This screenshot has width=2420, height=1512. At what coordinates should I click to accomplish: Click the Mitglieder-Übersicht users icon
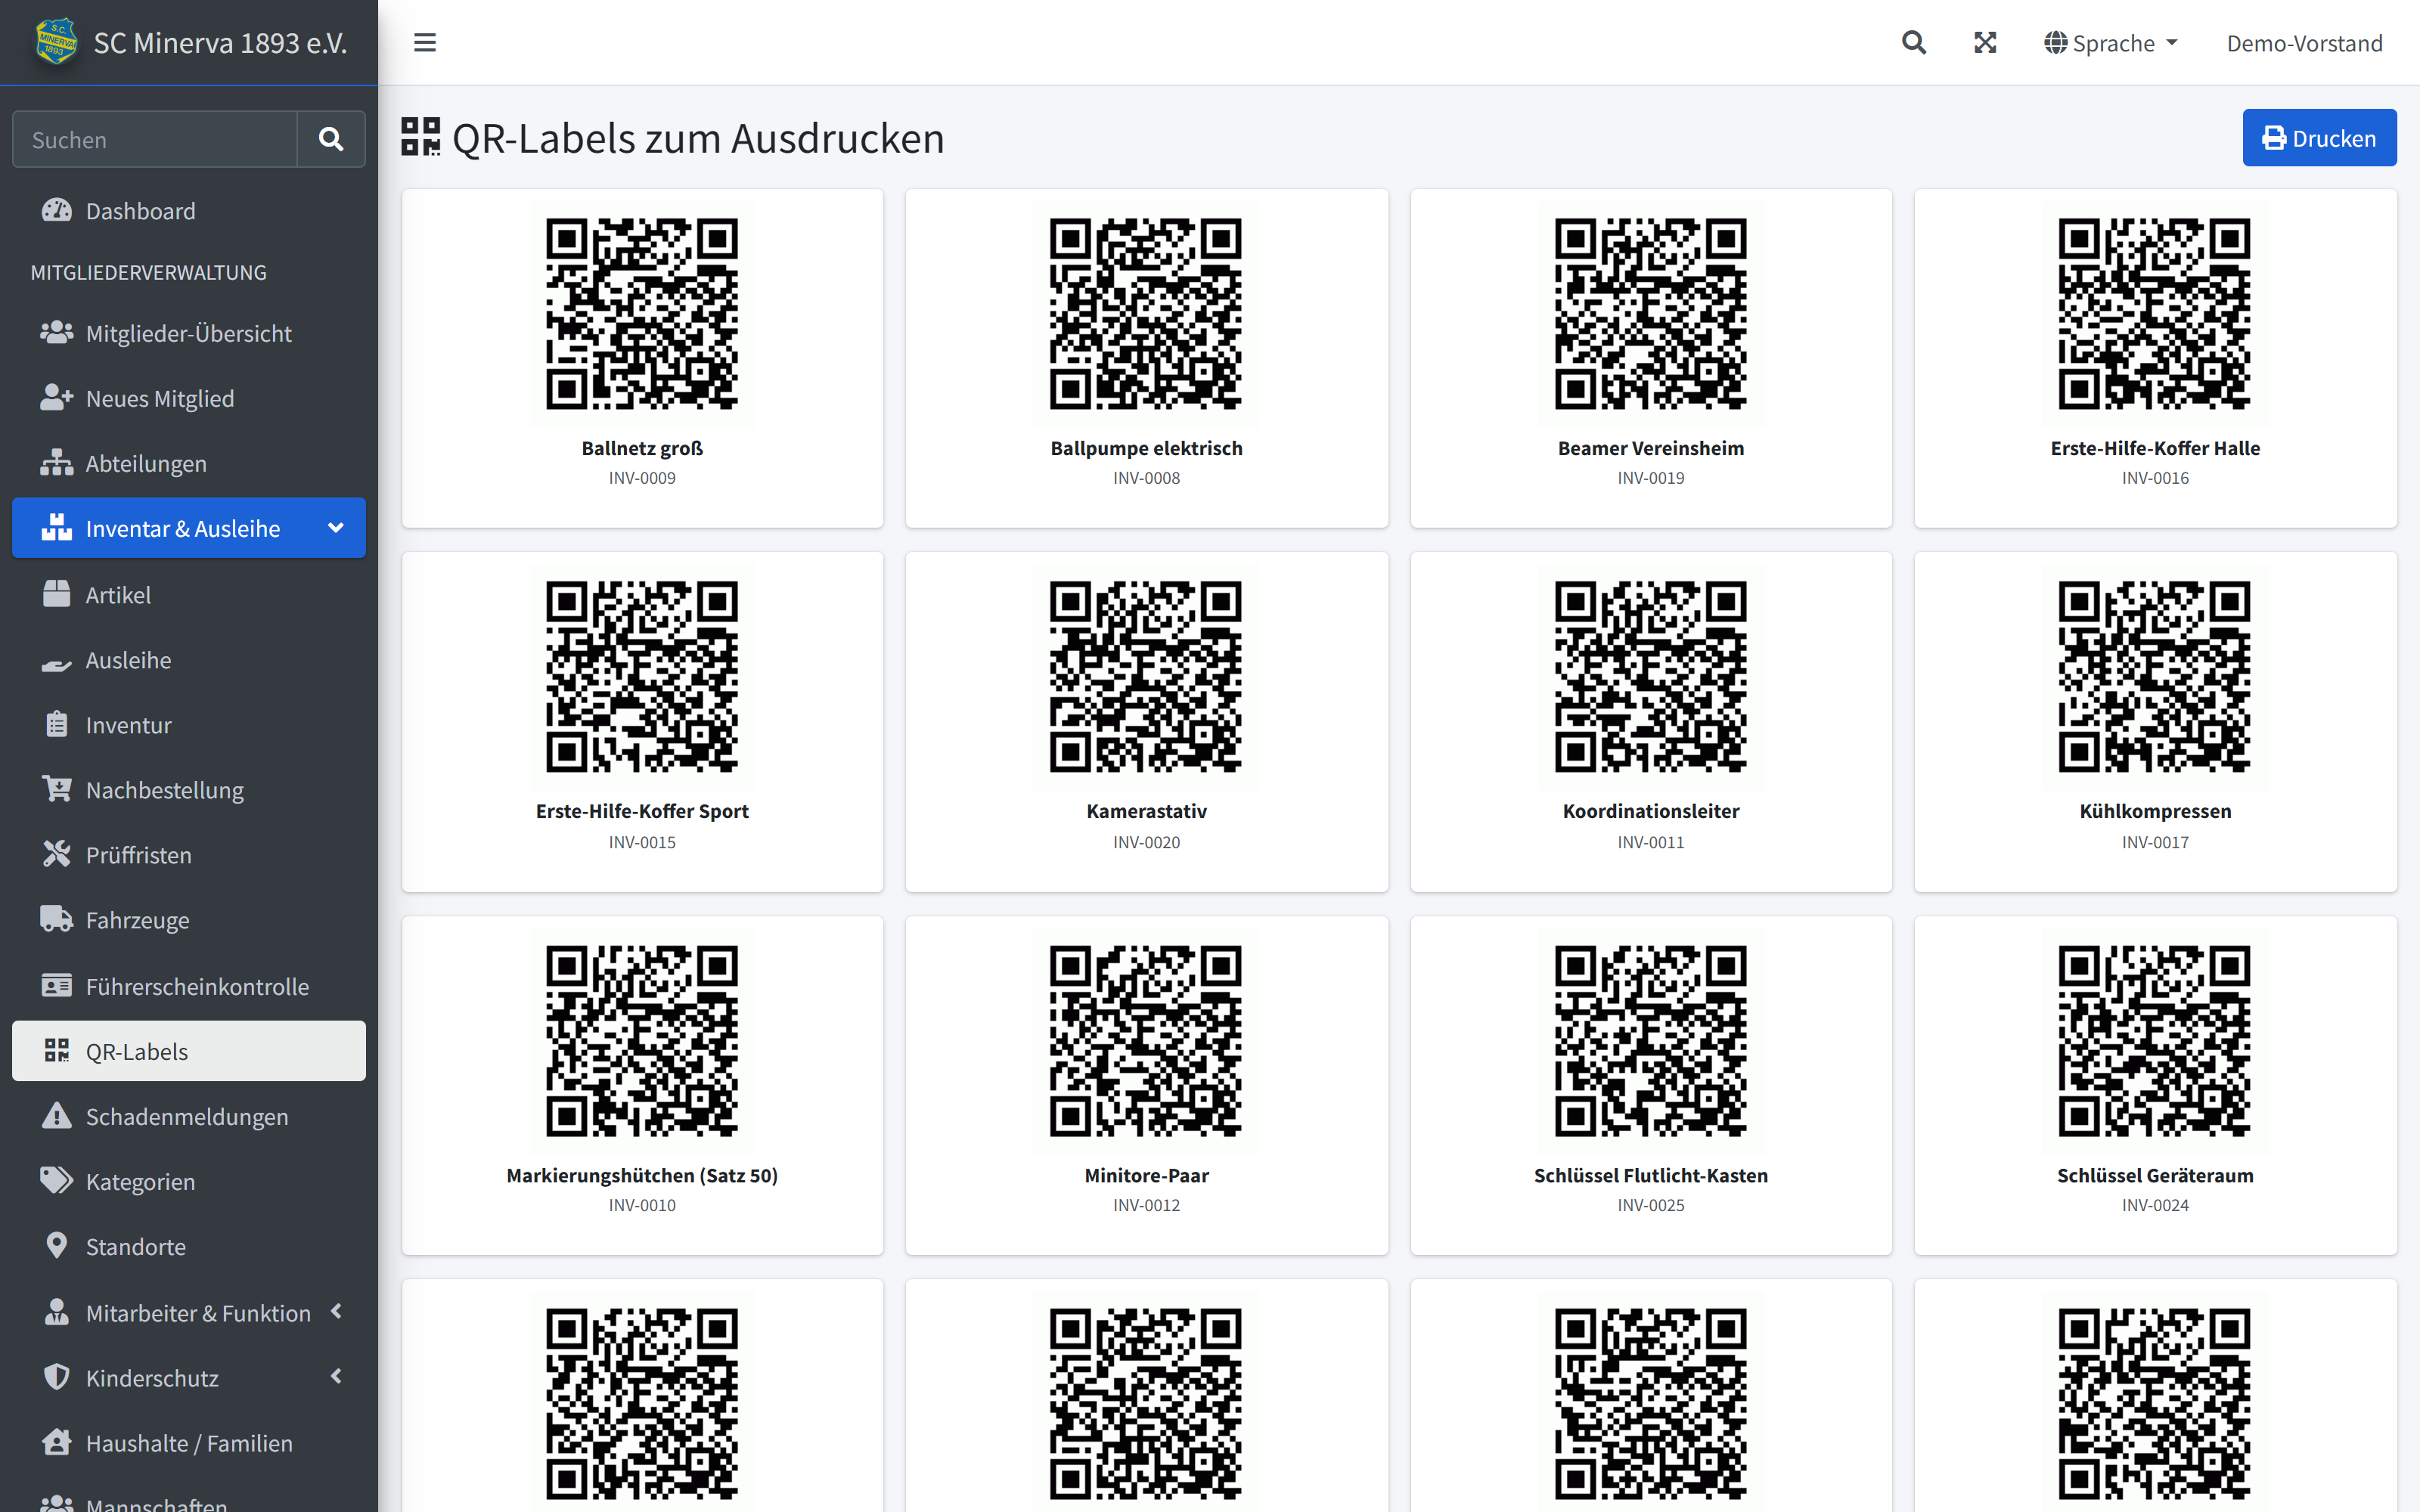click(57, 332)
